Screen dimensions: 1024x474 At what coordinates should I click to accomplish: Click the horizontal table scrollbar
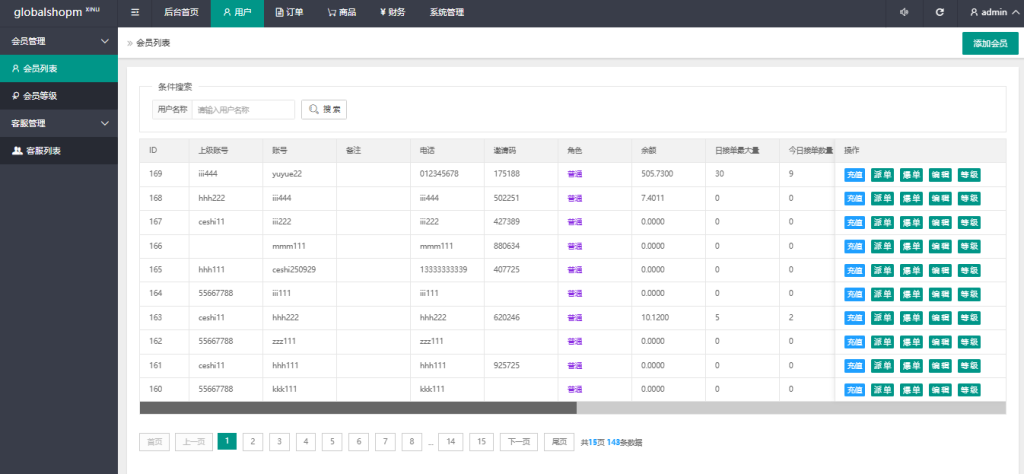click(358, 408)
